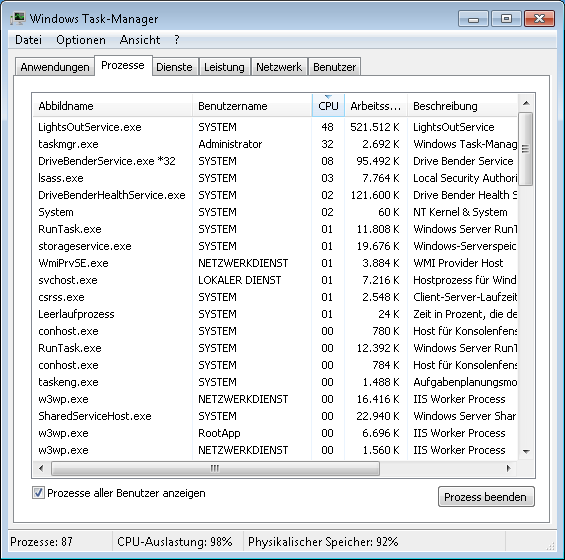Open the Optionen menu
The image size is (565, 560).
pos(81,40)
